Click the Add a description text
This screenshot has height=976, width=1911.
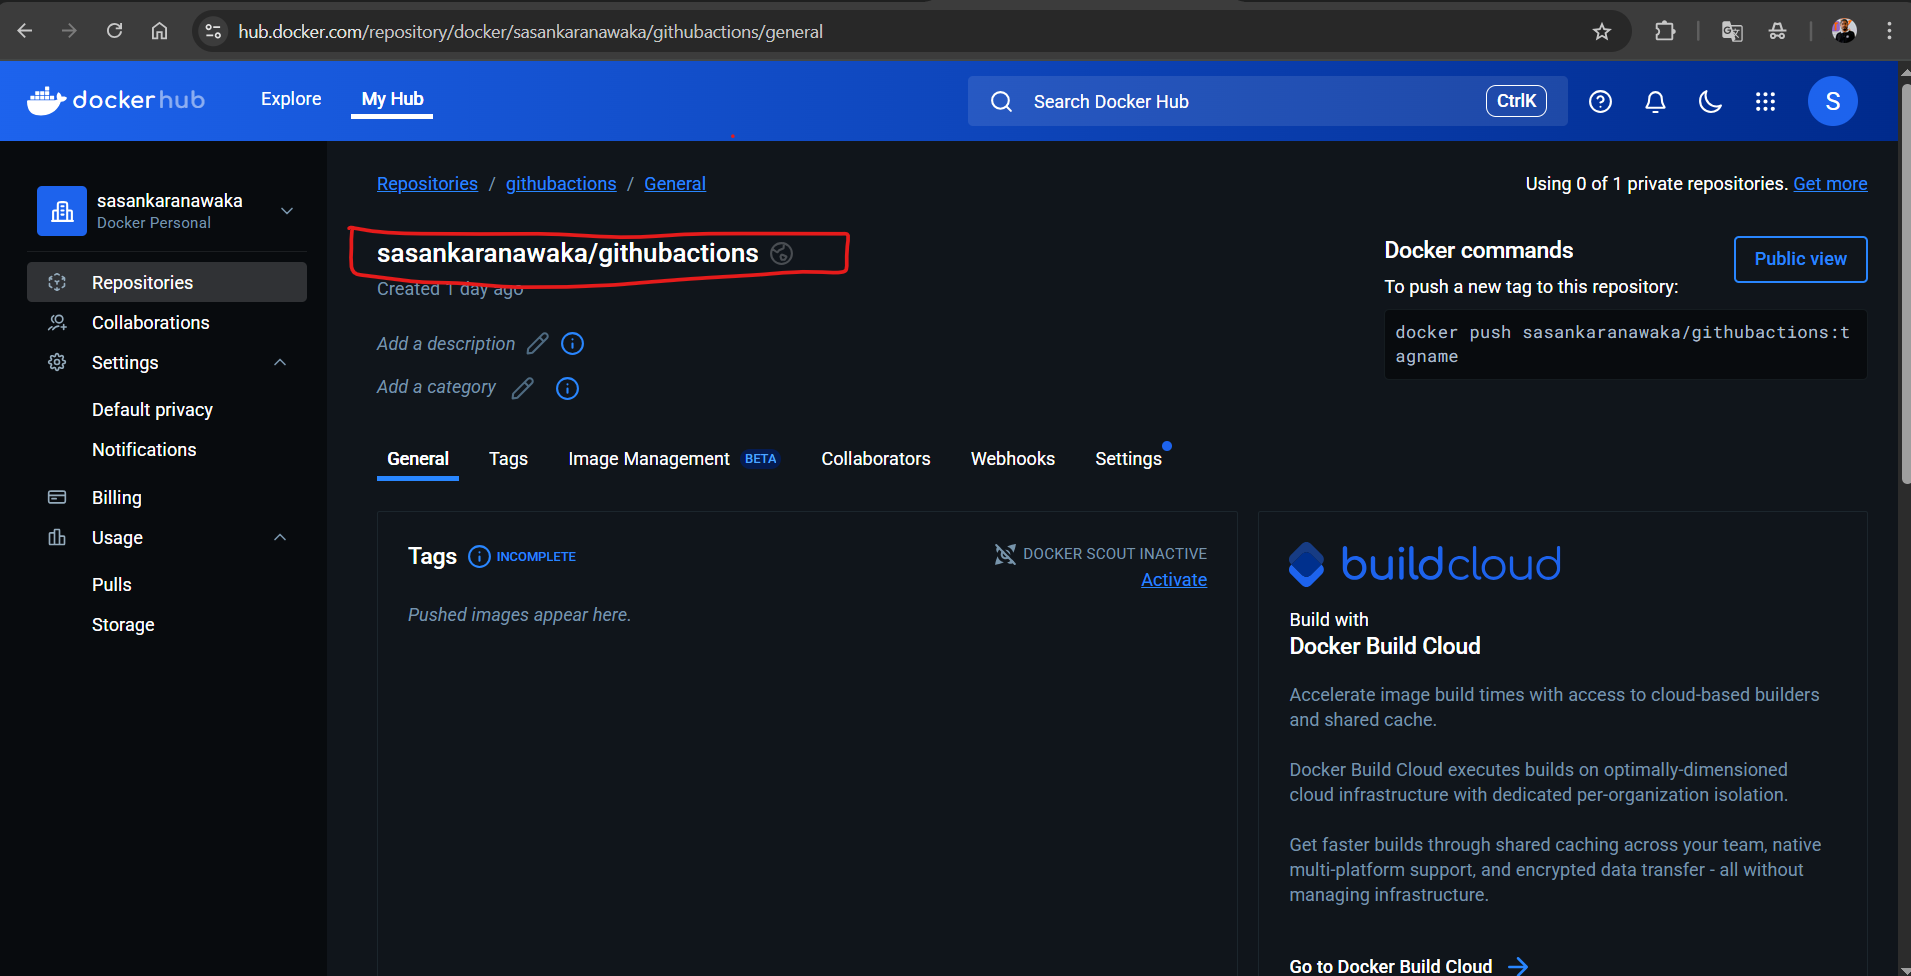tap(446, 344)
